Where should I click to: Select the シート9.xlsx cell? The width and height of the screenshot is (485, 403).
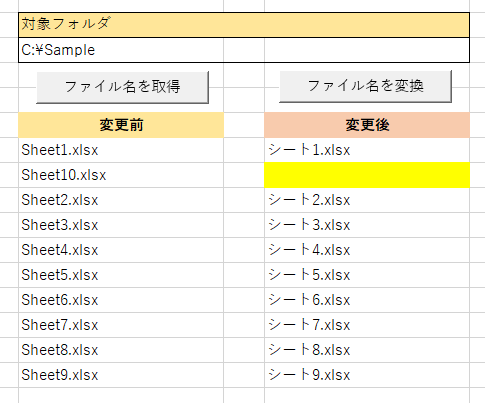click(367, 375)
